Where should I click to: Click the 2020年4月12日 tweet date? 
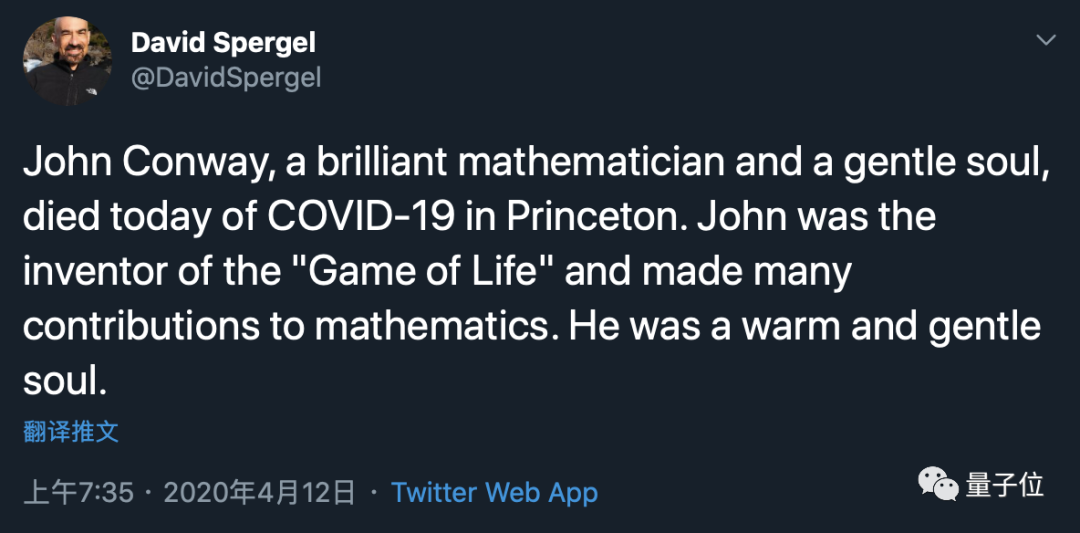[259, 492]
